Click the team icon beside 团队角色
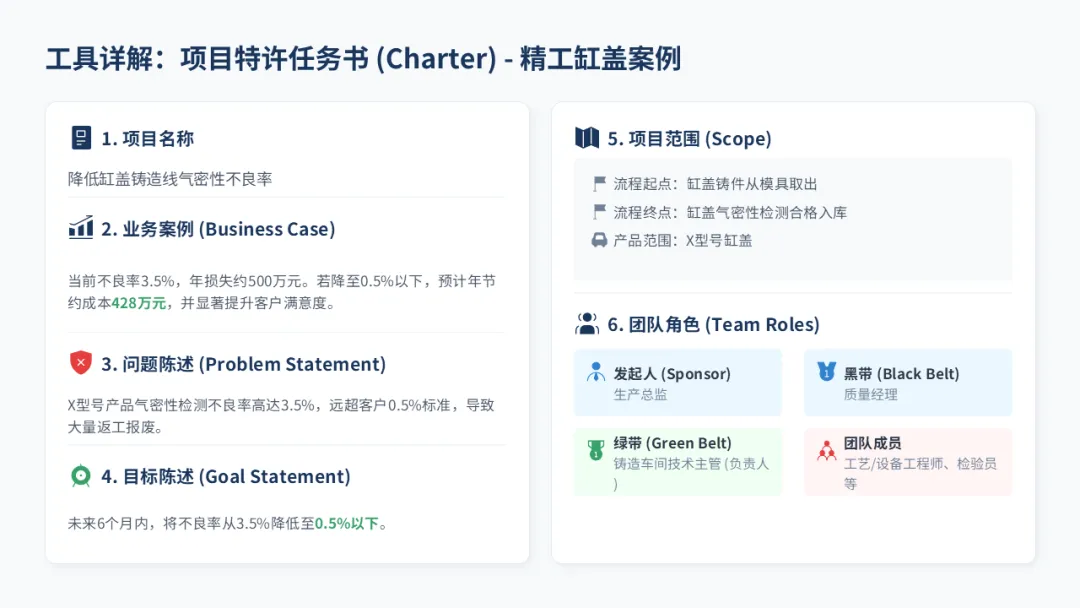This screenshot has width=1080, height=608. click(587, 324)
